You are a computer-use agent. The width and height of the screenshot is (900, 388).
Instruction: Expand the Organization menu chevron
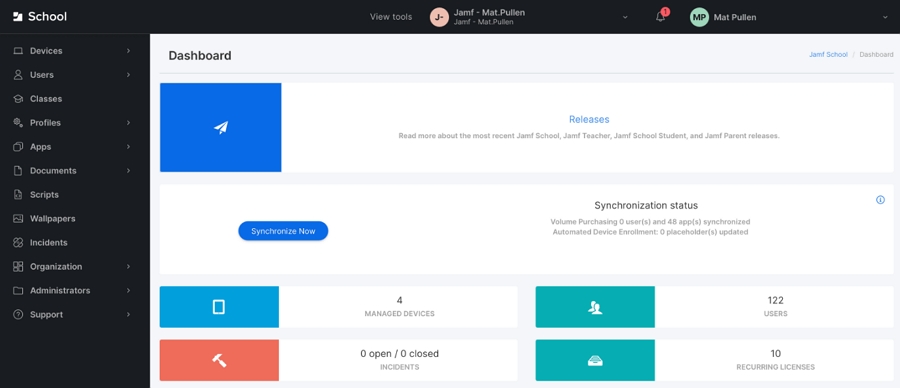click(x=129, y=266)
